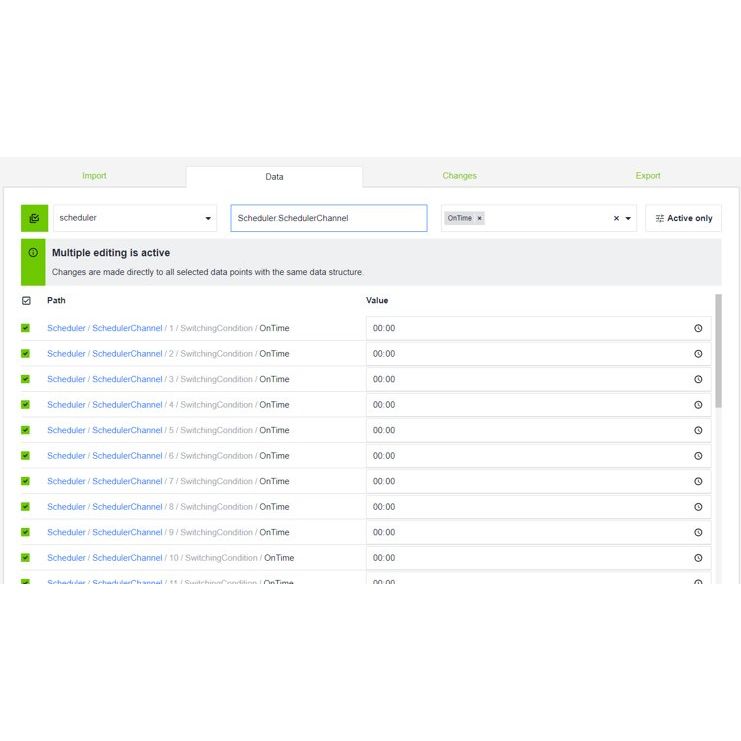
Task: Open time picker for channel 1 OnTime
Action: [x=698, y=328]
